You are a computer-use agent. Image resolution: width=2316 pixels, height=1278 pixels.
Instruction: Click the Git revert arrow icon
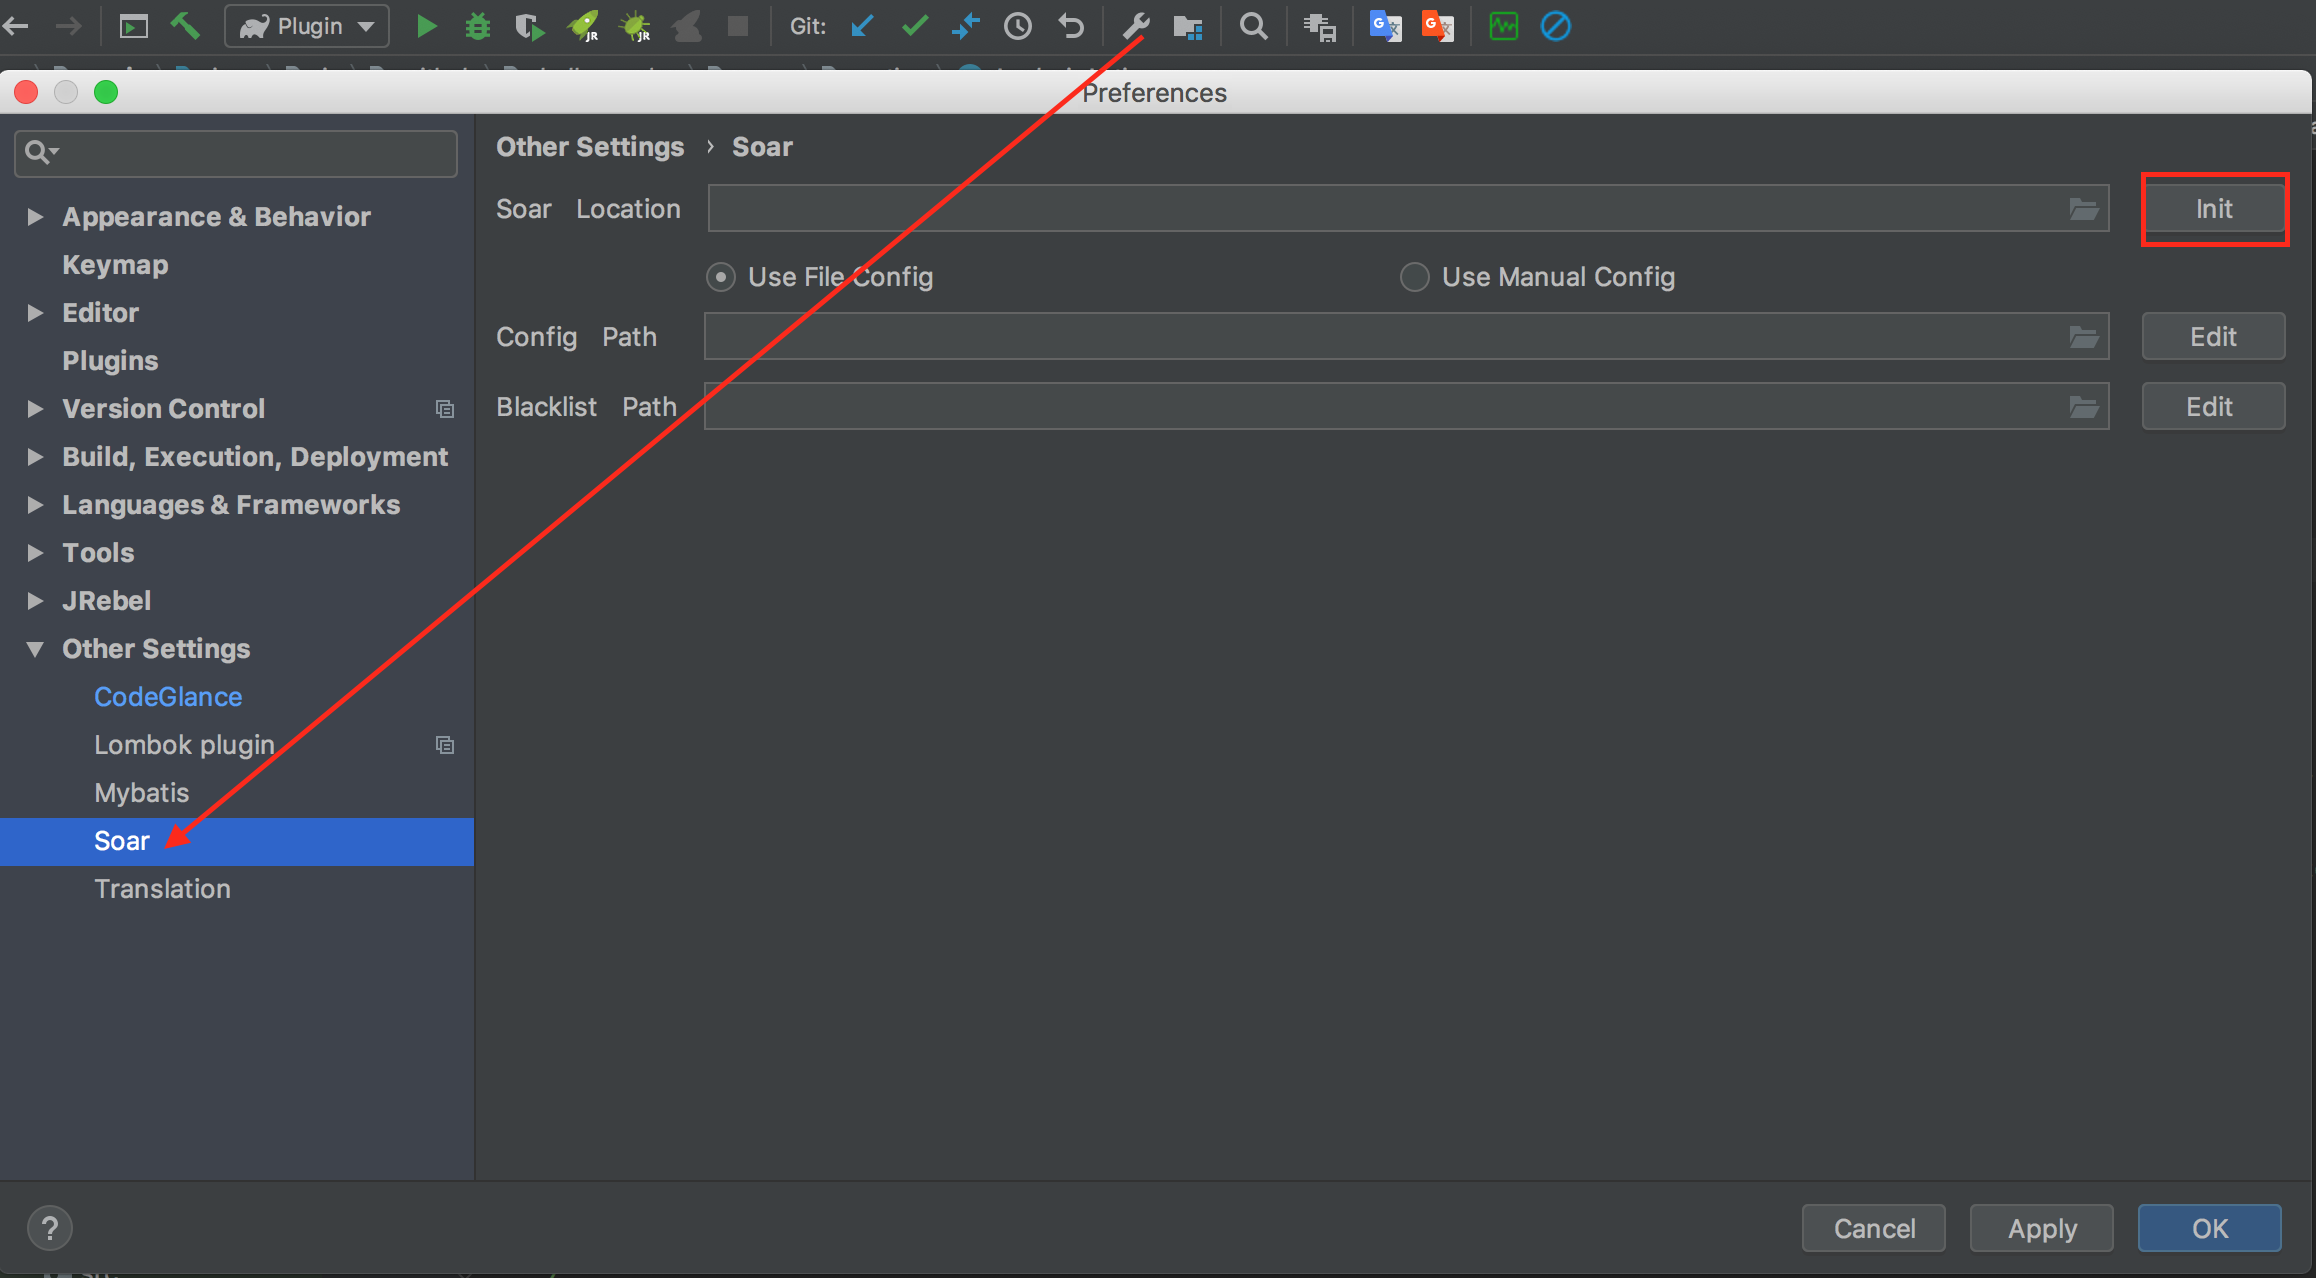[1070, 26]
